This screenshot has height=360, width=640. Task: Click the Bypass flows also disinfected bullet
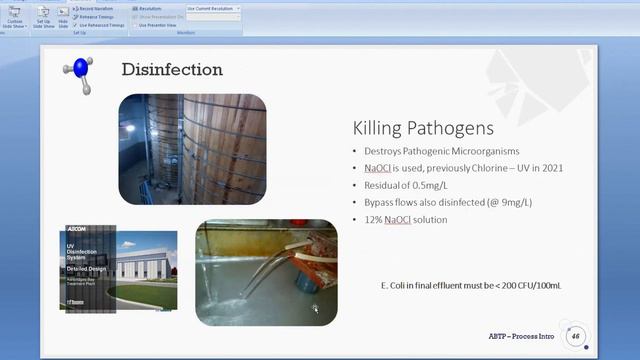click(x=448, y=202)
